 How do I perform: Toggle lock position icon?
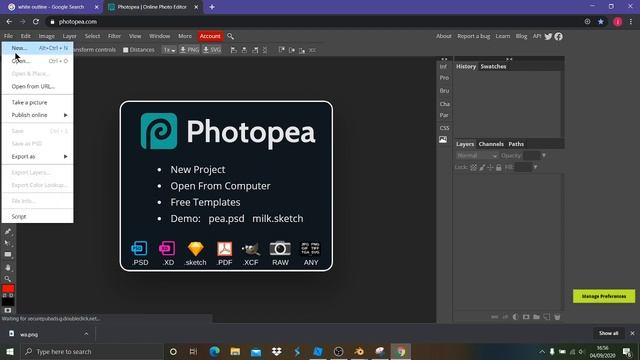pos(490,167)
